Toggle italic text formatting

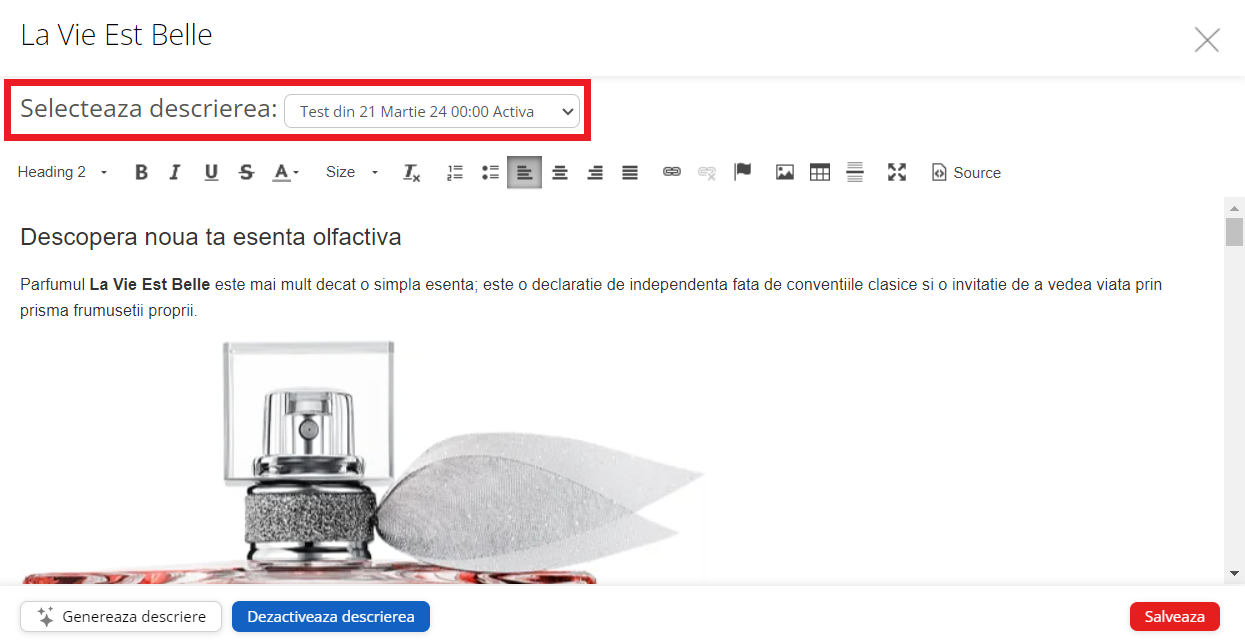[175, 173]
